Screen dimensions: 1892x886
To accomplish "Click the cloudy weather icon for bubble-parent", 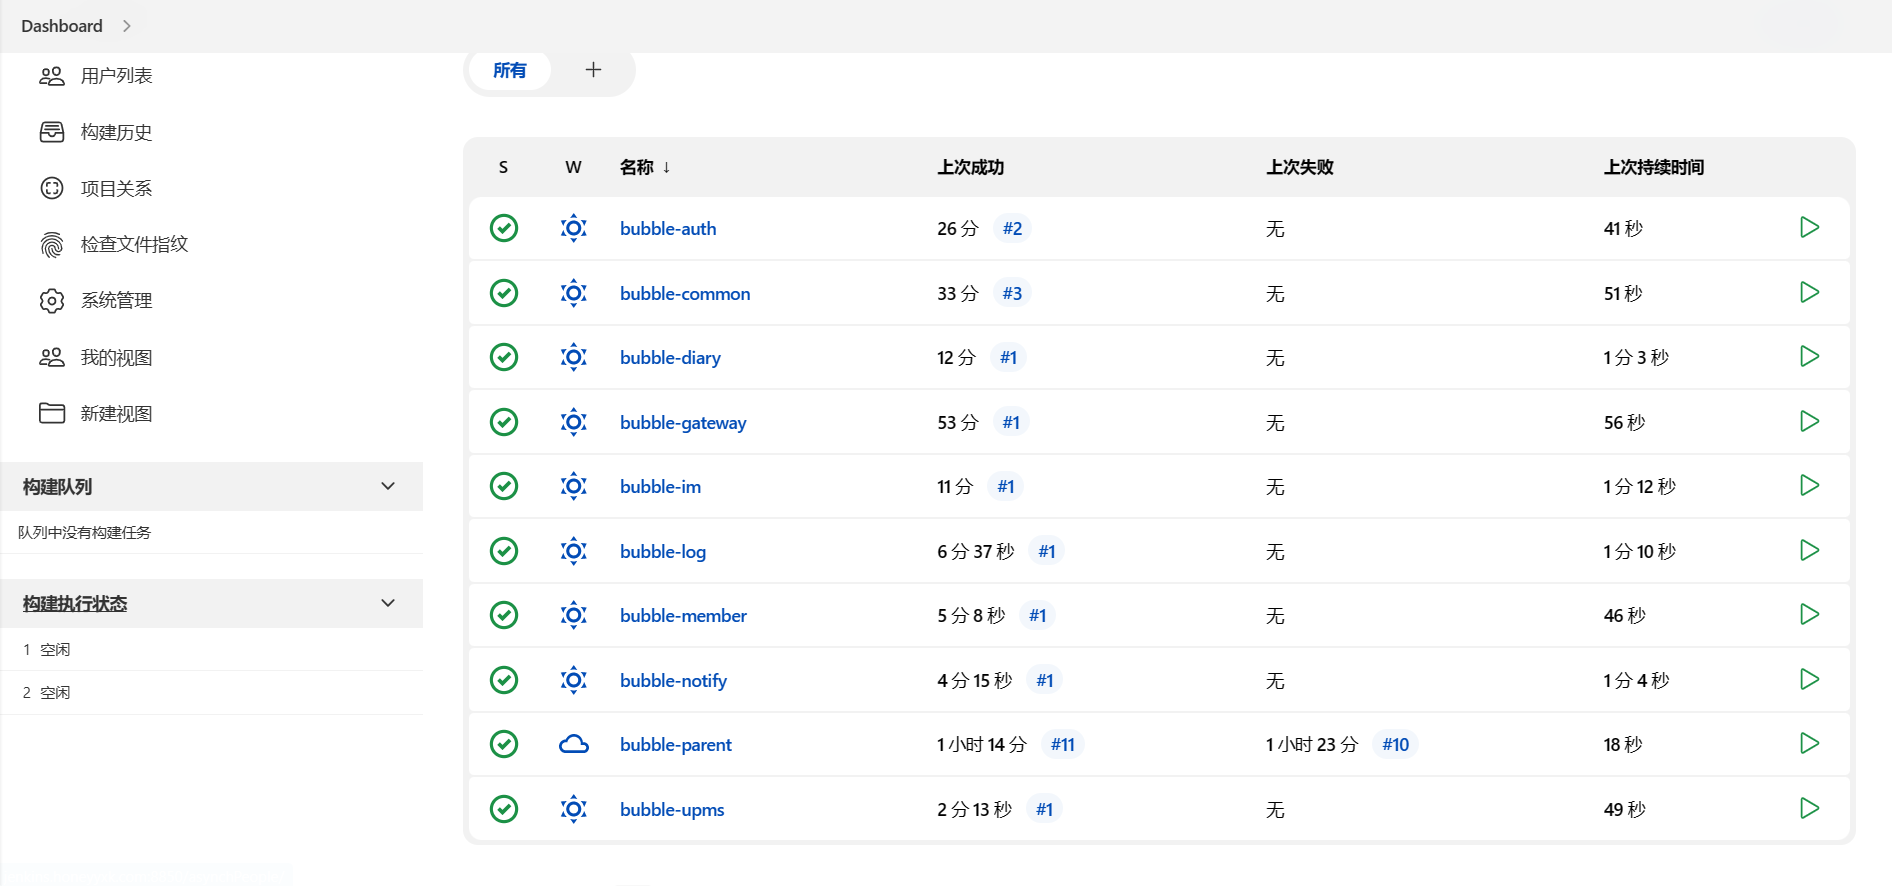I will click(574, 744).
